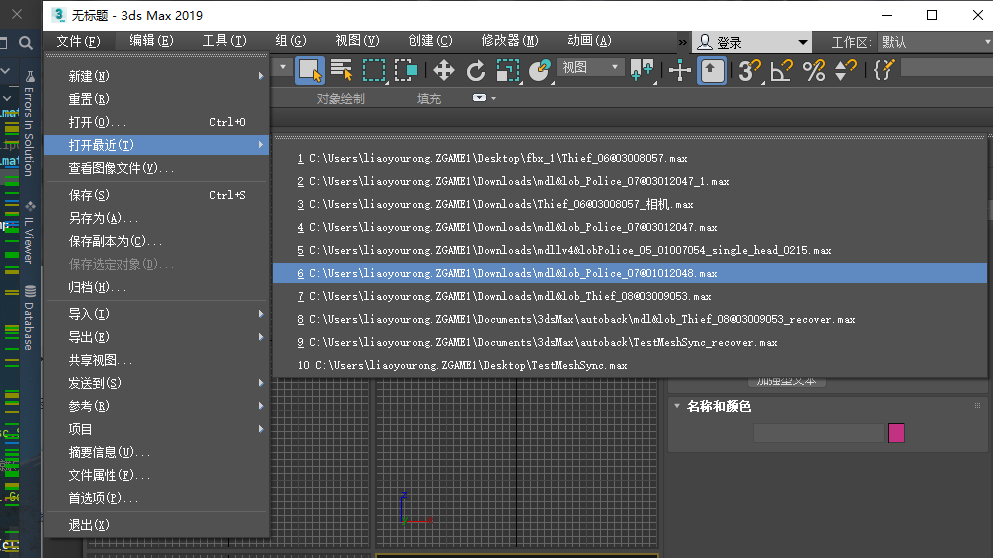This screenshot has height=558, width=993.
Task: Expand the 导入(I) submenu
Action: [156, 314]
